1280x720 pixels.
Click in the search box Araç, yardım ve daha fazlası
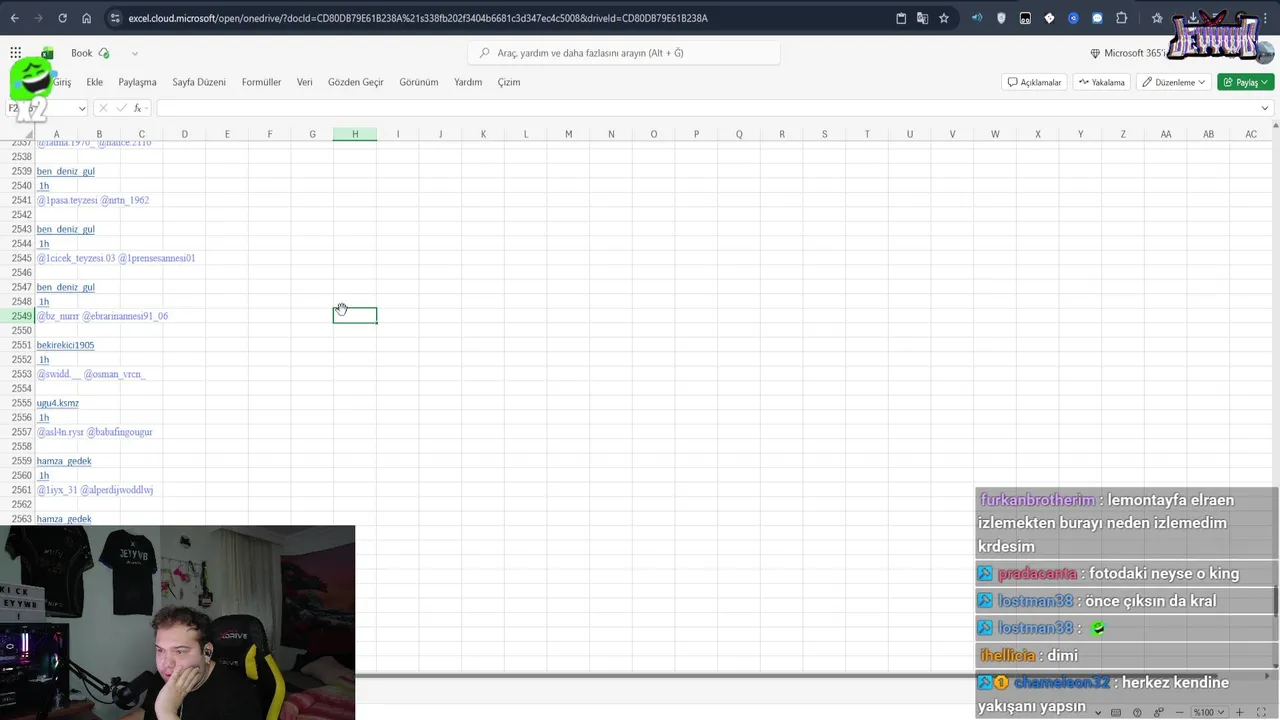624,53
